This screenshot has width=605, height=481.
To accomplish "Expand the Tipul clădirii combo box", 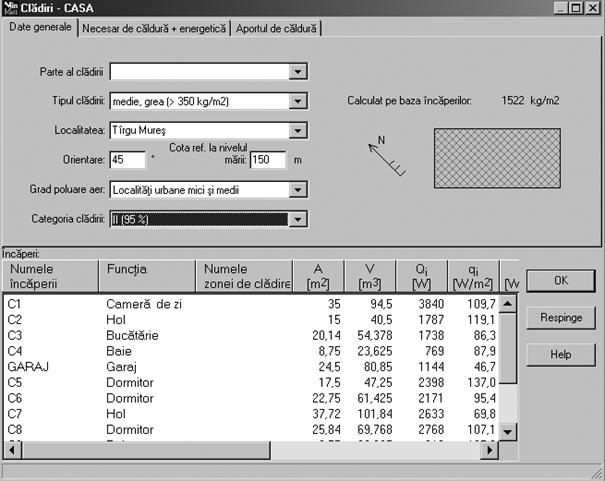I will tap(298, 101).
